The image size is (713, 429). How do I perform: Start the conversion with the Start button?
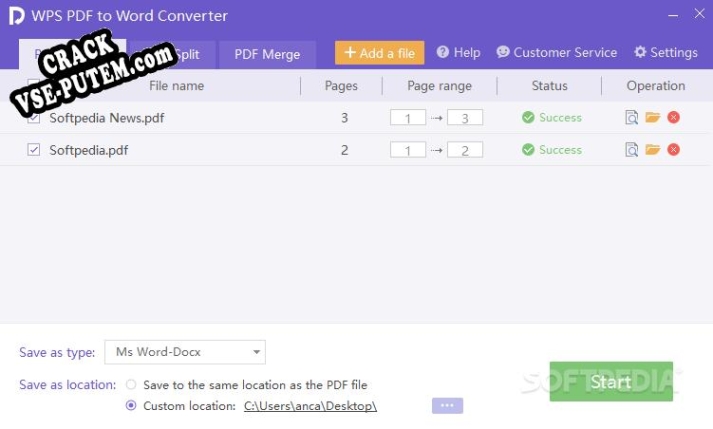coord(611,381)
